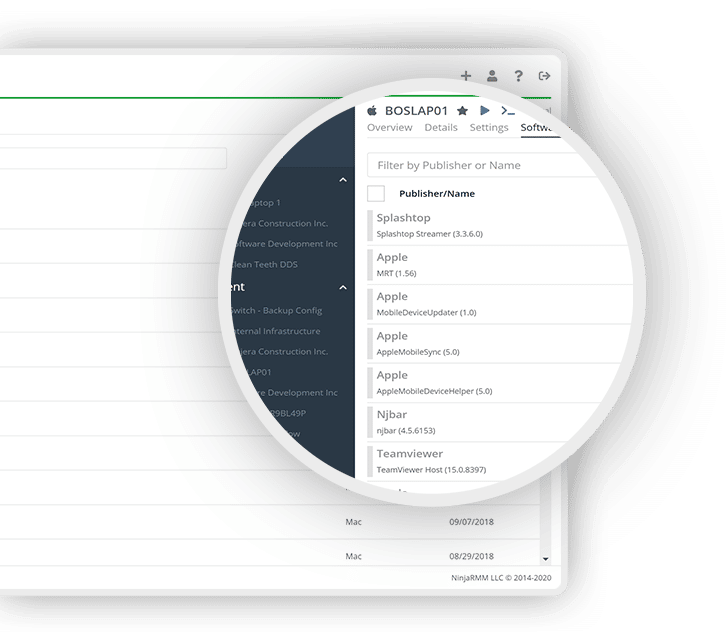
Task: Click the Apple logo next to BOSLAP01
Action: point(372,111)
